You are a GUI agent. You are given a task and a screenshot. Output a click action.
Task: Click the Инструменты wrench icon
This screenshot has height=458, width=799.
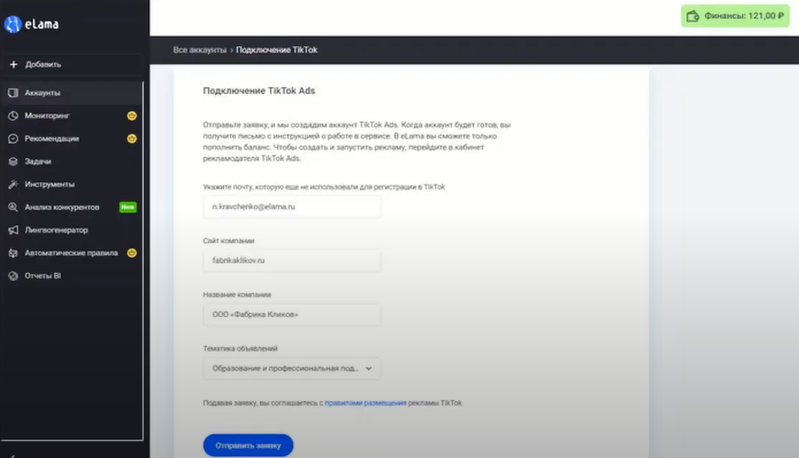pos(13,184)
